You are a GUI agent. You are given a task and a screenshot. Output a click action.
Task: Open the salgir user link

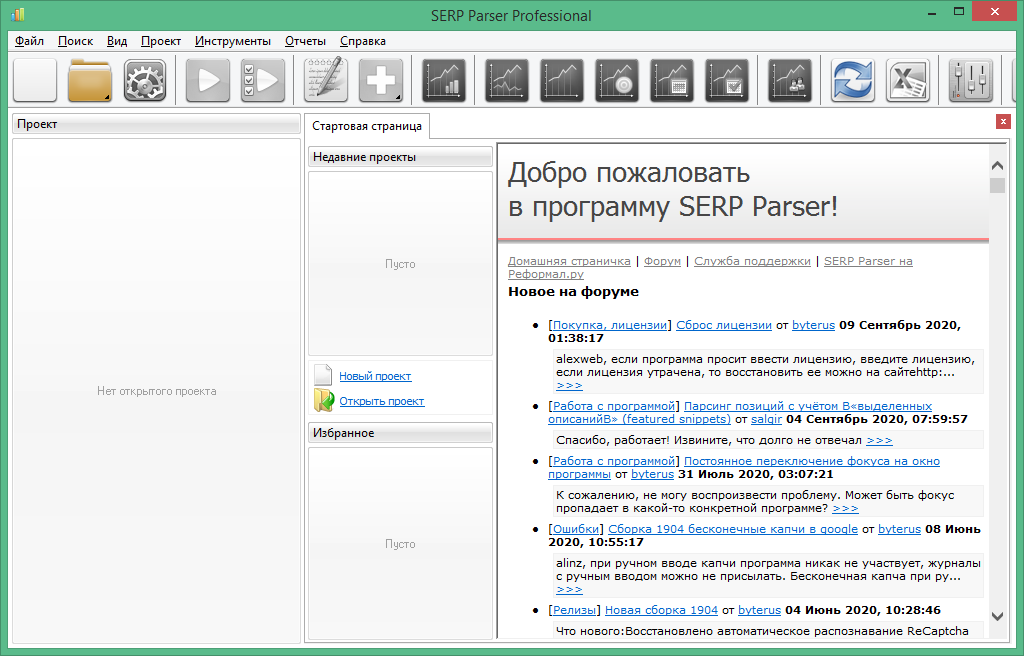pos(766,419)
